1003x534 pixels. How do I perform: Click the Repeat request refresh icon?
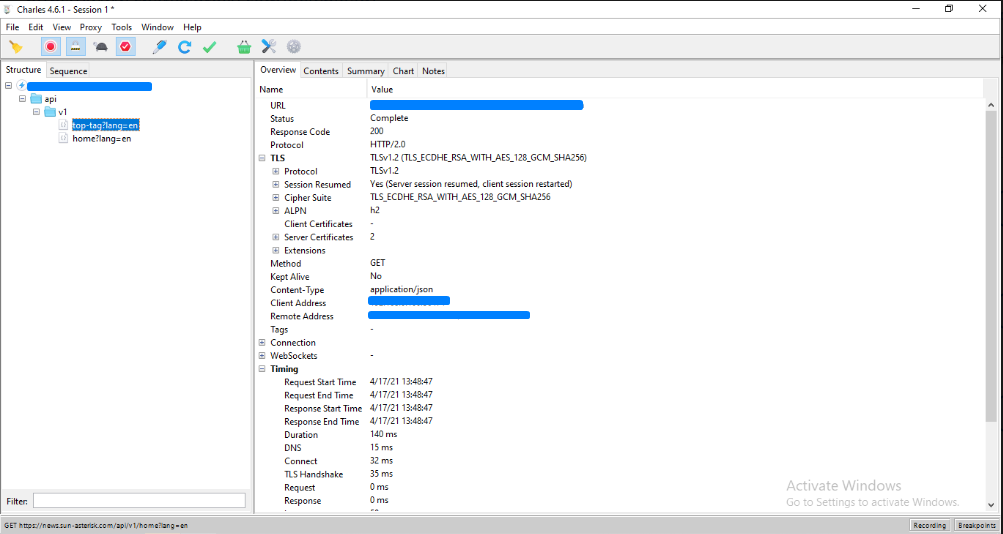pyautogui.click(x=184, y=47)
